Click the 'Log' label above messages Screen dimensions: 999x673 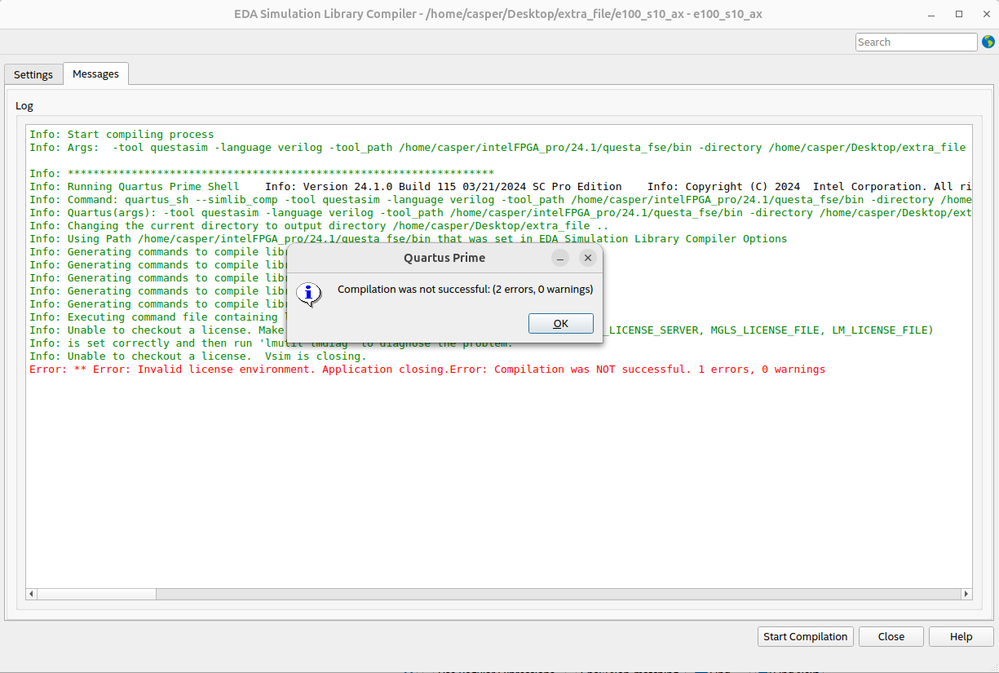click(x=24, y=106)
